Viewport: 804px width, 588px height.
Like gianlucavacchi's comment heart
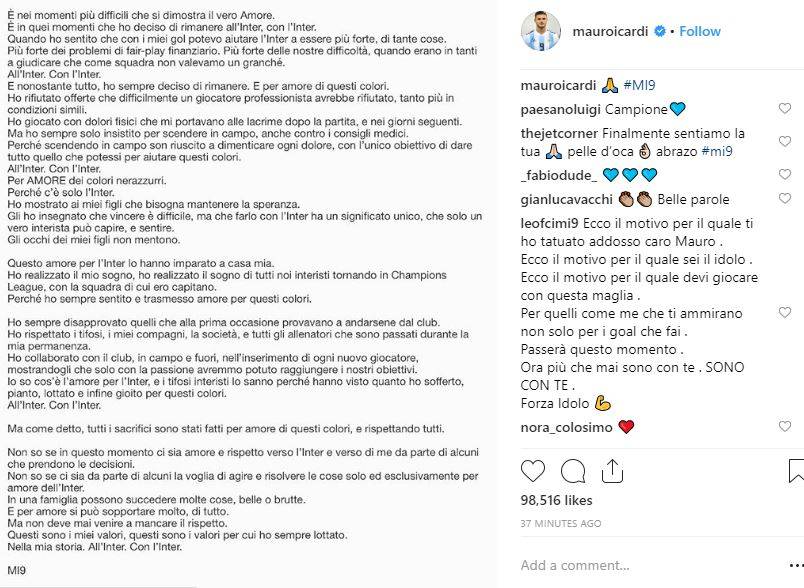pos(785,199)
